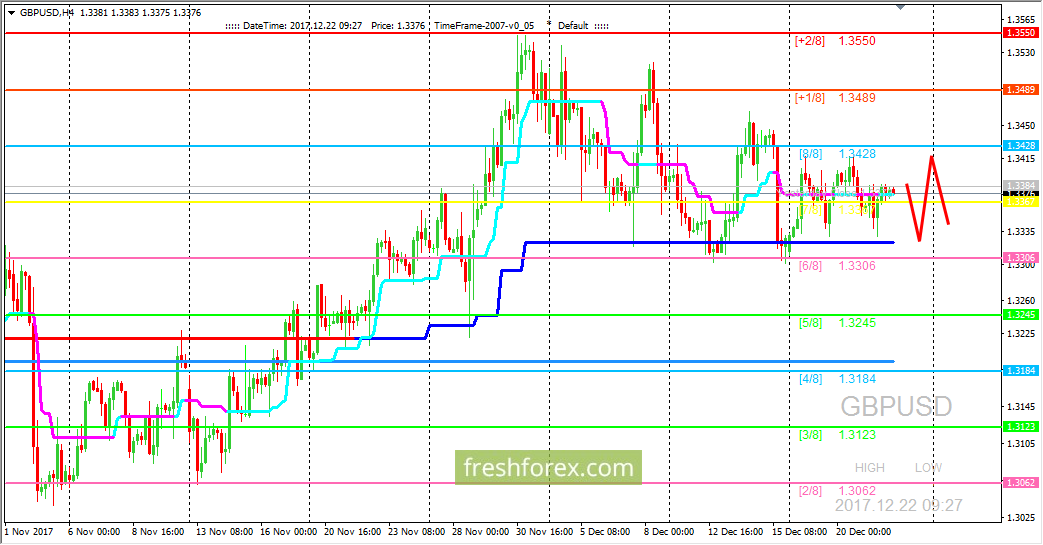Click the blue 1.3428 price tag on axis
The height and width of the screenshot is (545, 1043).
click(x=1020, y=146)
